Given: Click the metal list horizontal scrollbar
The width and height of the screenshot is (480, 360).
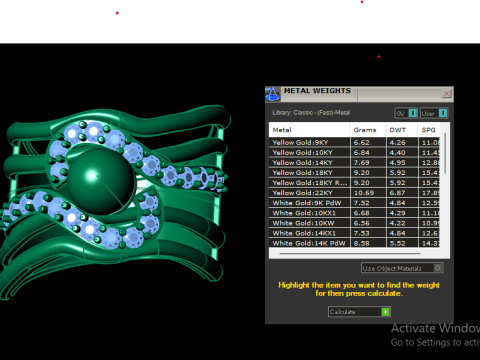Looking at the screenshot, I should pos(350,253).
